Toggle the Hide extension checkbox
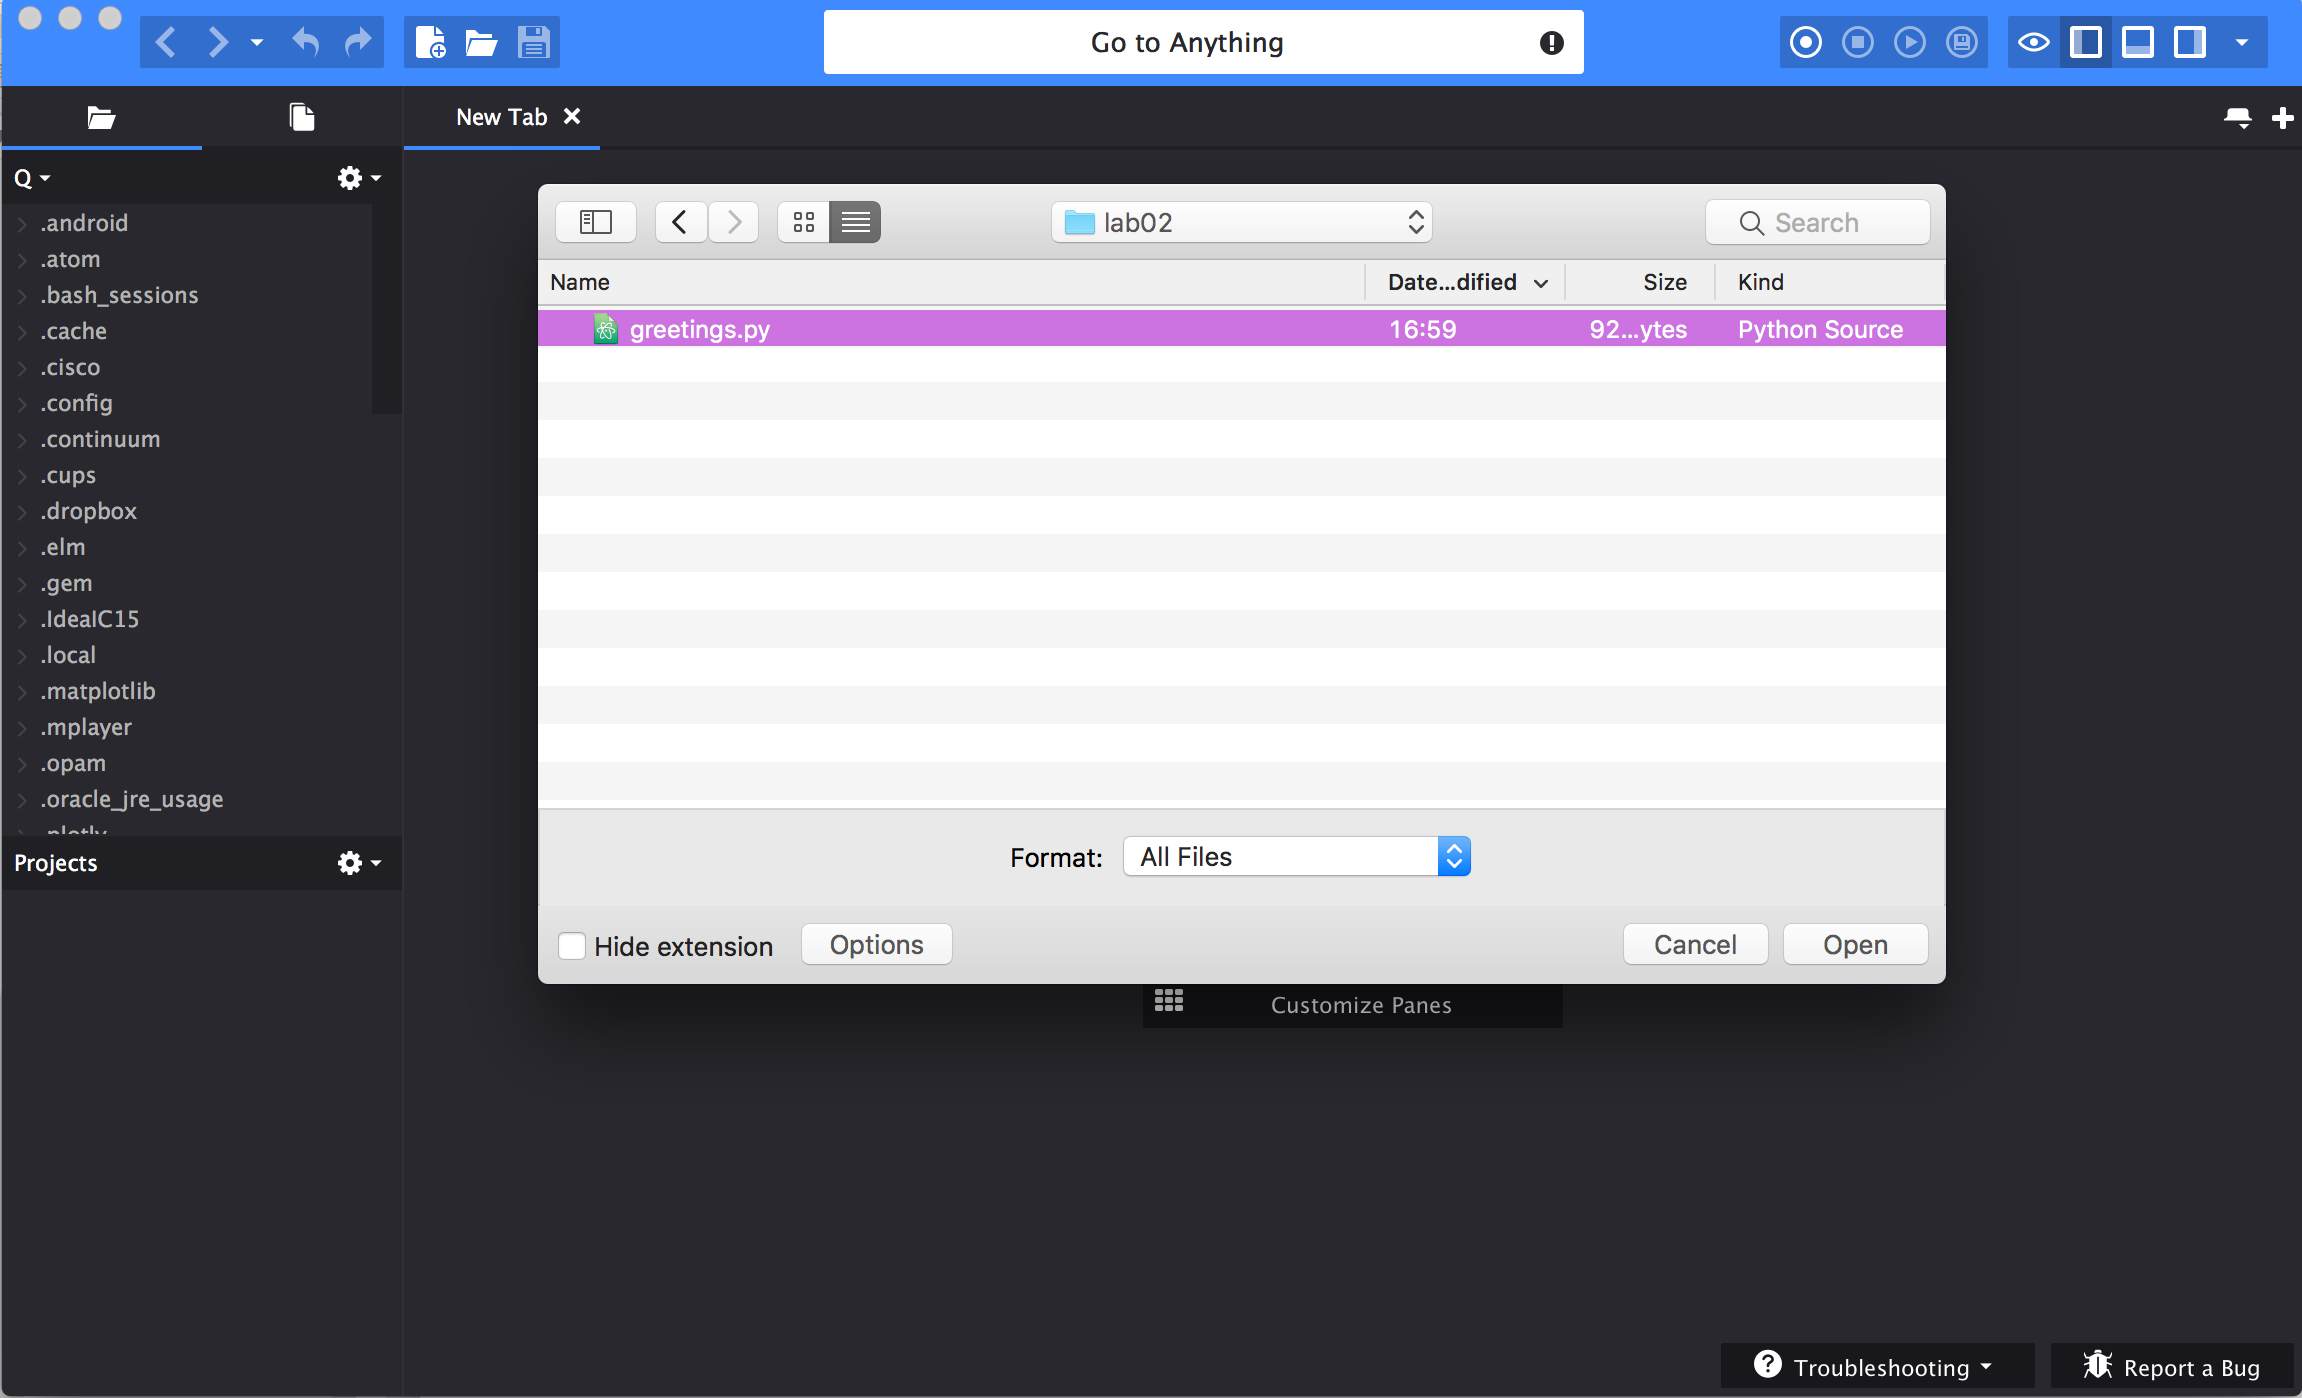 (x=572, y=946)
